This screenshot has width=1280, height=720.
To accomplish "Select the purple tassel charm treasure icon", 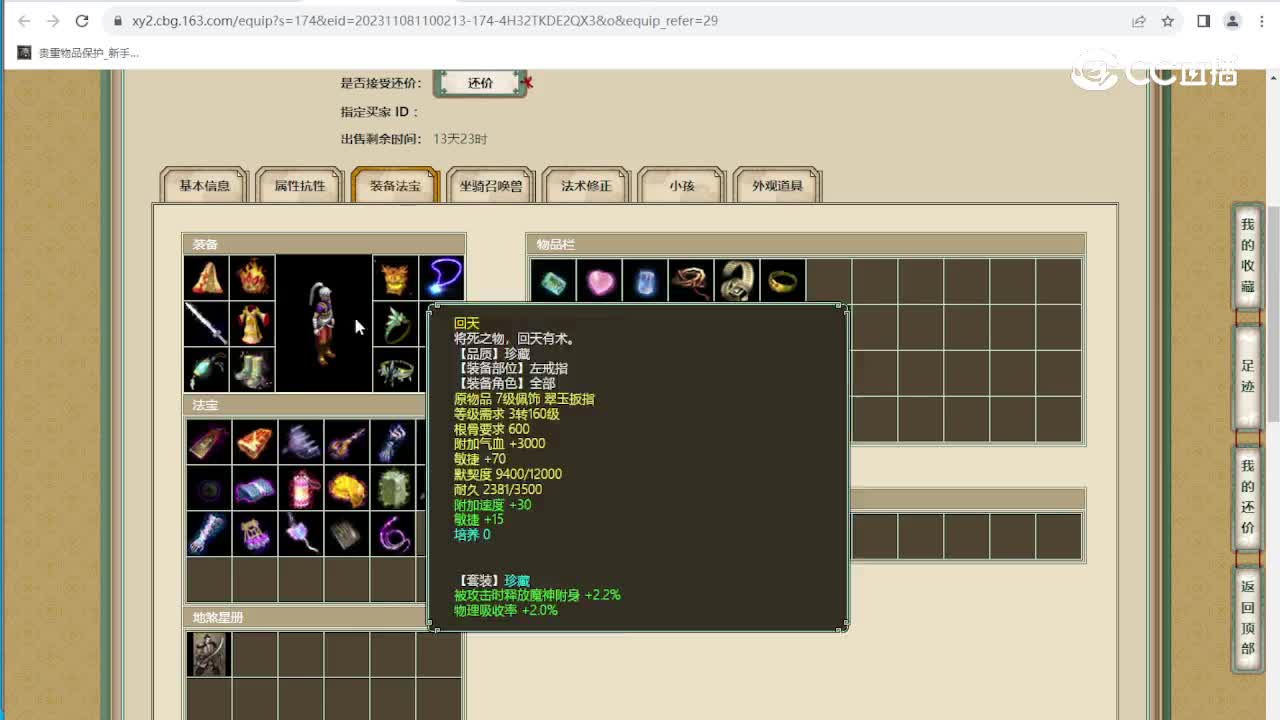I will (301, 534).
